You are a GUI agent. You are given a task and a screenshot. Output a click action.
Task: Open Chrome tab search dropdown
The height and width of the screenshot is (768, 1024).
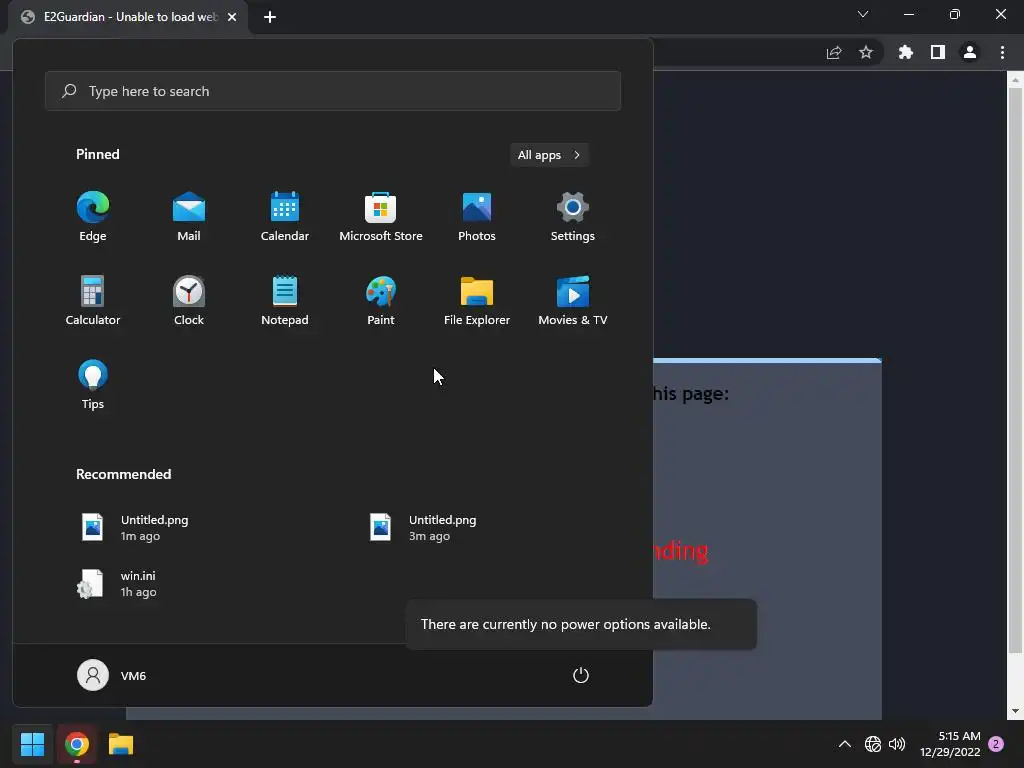[863, 14]
